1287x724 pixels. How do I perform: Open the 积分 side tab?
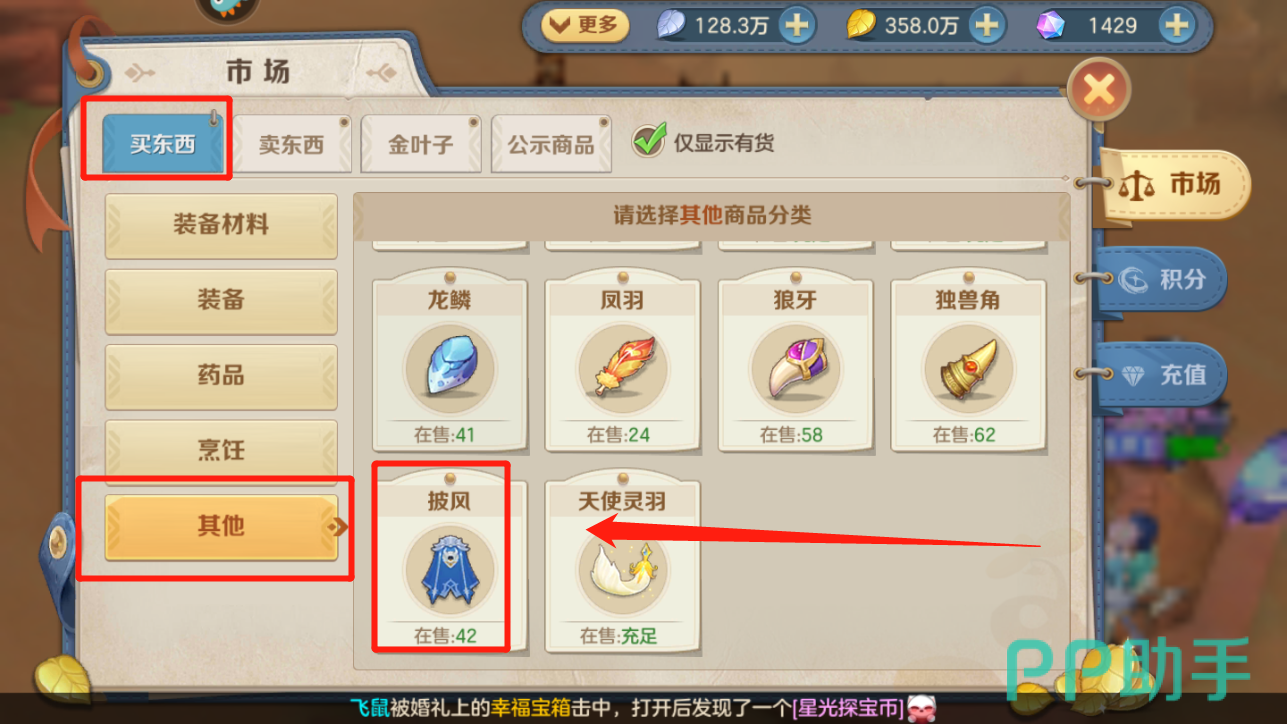[1165, 279]
